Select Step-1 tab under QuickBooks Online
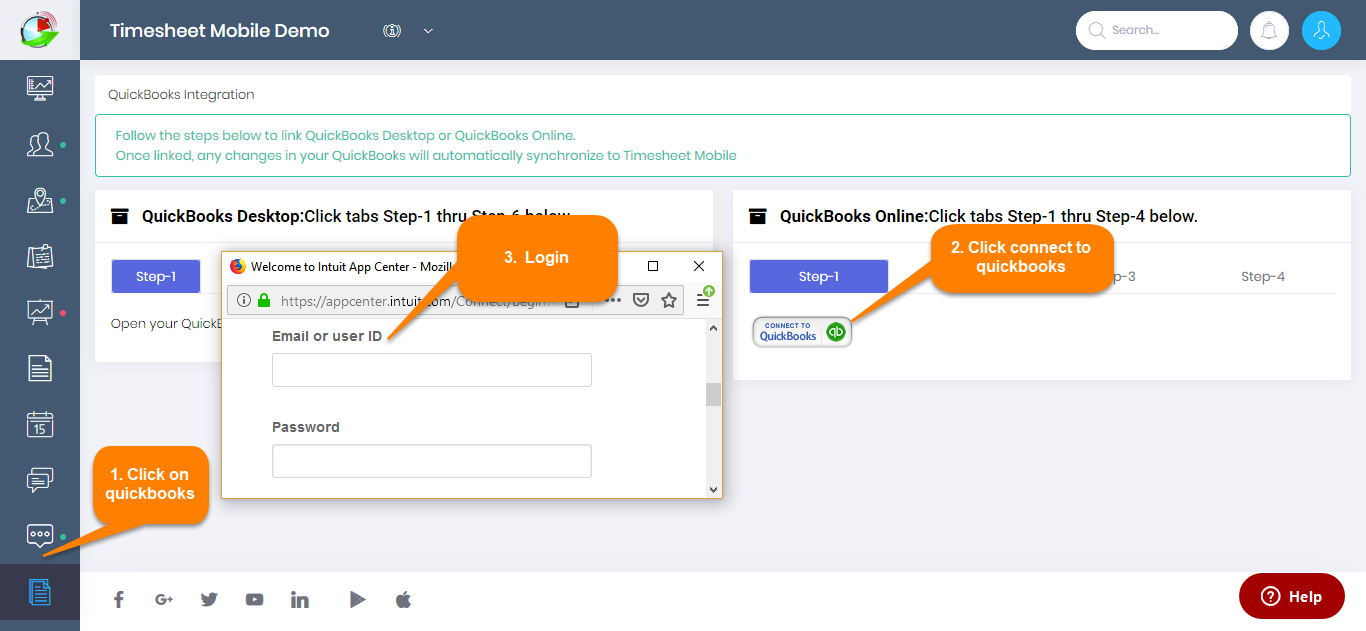This screenshot has height=631, width=1366. click(819, 276)
